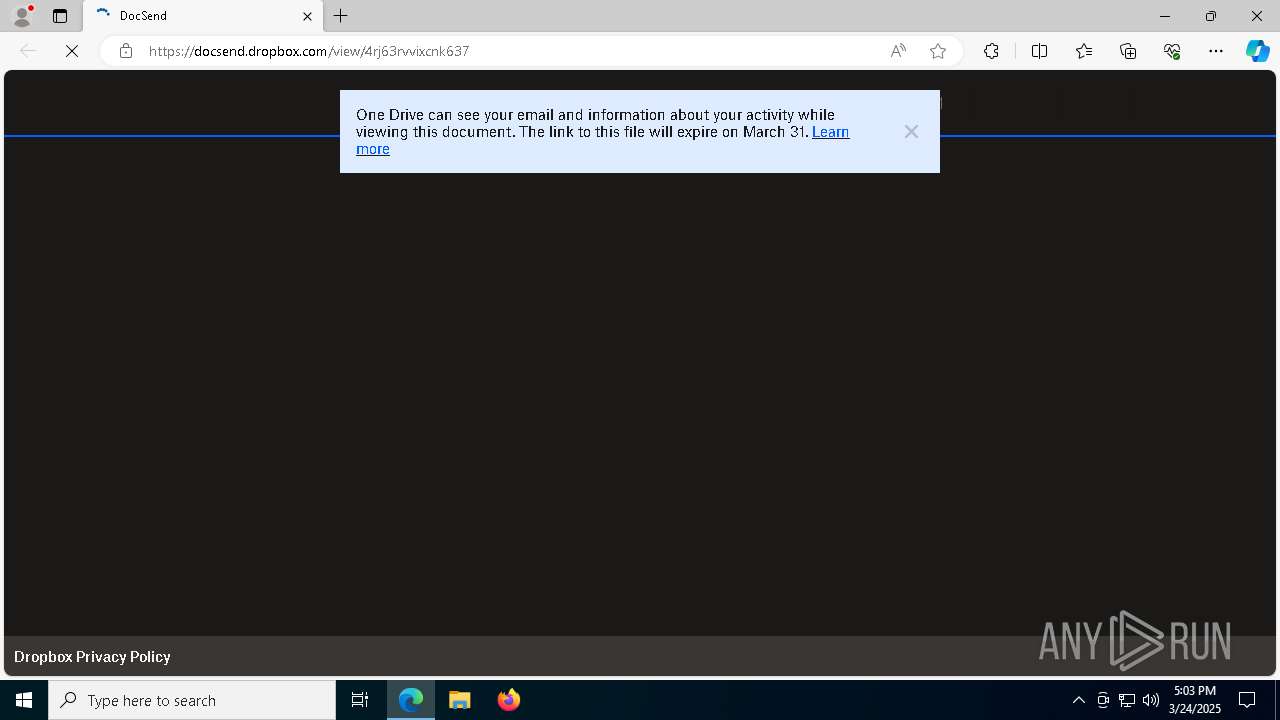Click the Windows Start button
This screenshot has height=720, width=1280.
(24, 700)
